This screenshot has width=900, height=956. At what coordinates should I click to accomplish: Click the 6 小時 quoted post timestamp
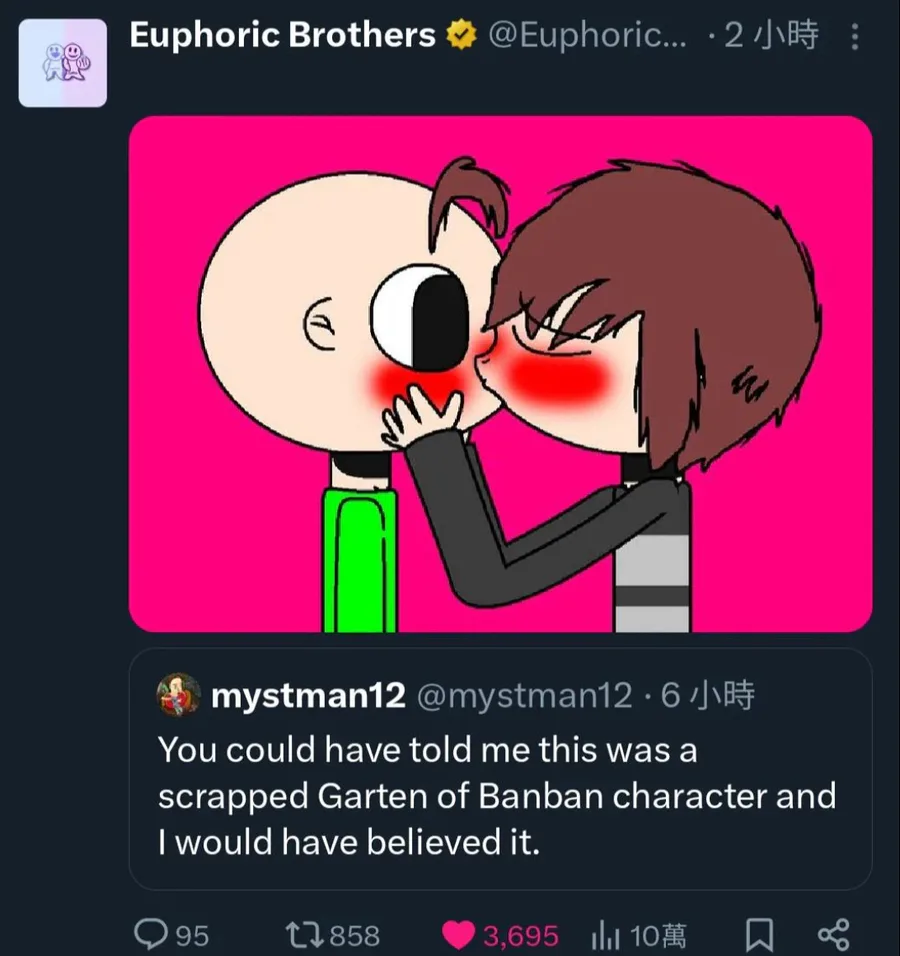click(x=708, y=696)
